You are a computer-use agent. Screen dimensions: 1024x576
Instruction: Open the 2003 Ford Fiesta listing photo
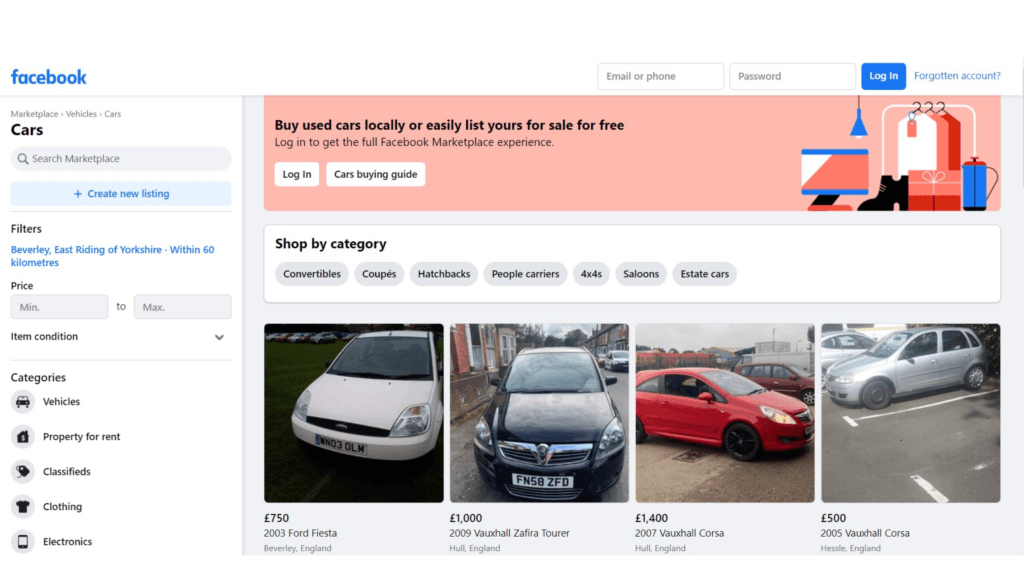point(353,413)
